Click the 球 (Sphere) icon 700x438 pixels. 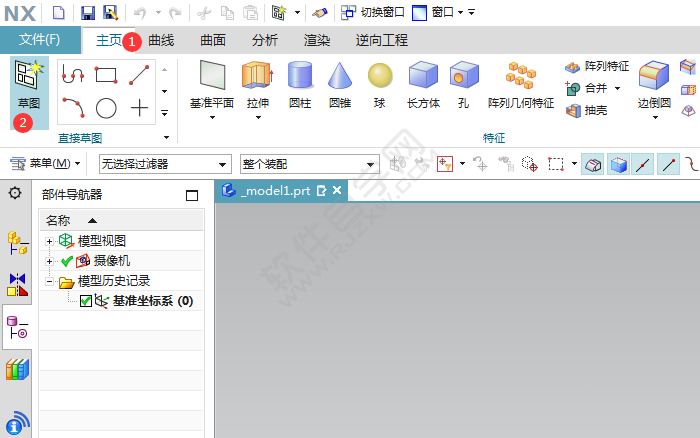pos(379,77)
